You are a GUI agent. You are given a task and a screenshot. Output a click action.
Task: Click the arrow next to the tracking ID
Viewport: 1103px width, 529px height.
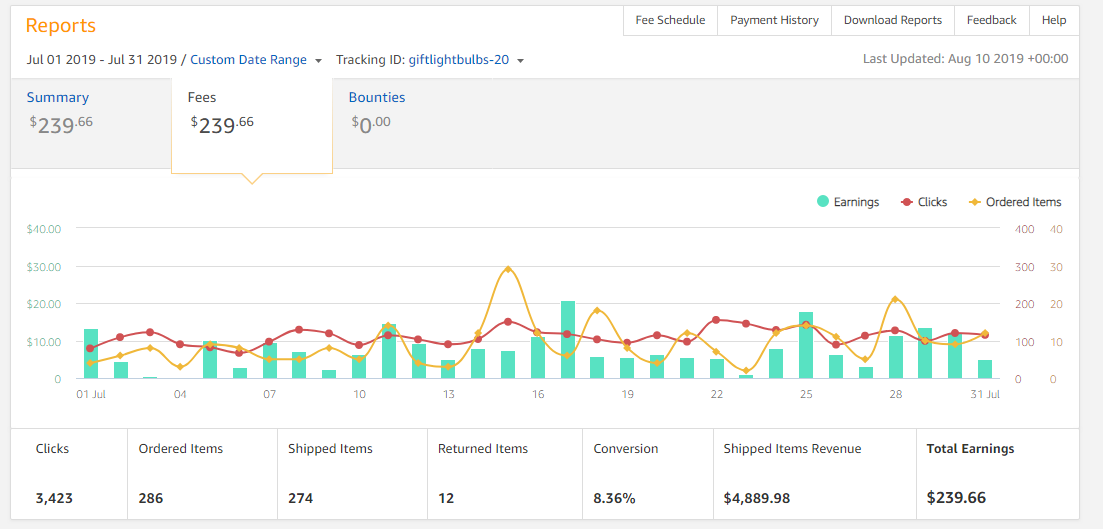click(521, 61)
